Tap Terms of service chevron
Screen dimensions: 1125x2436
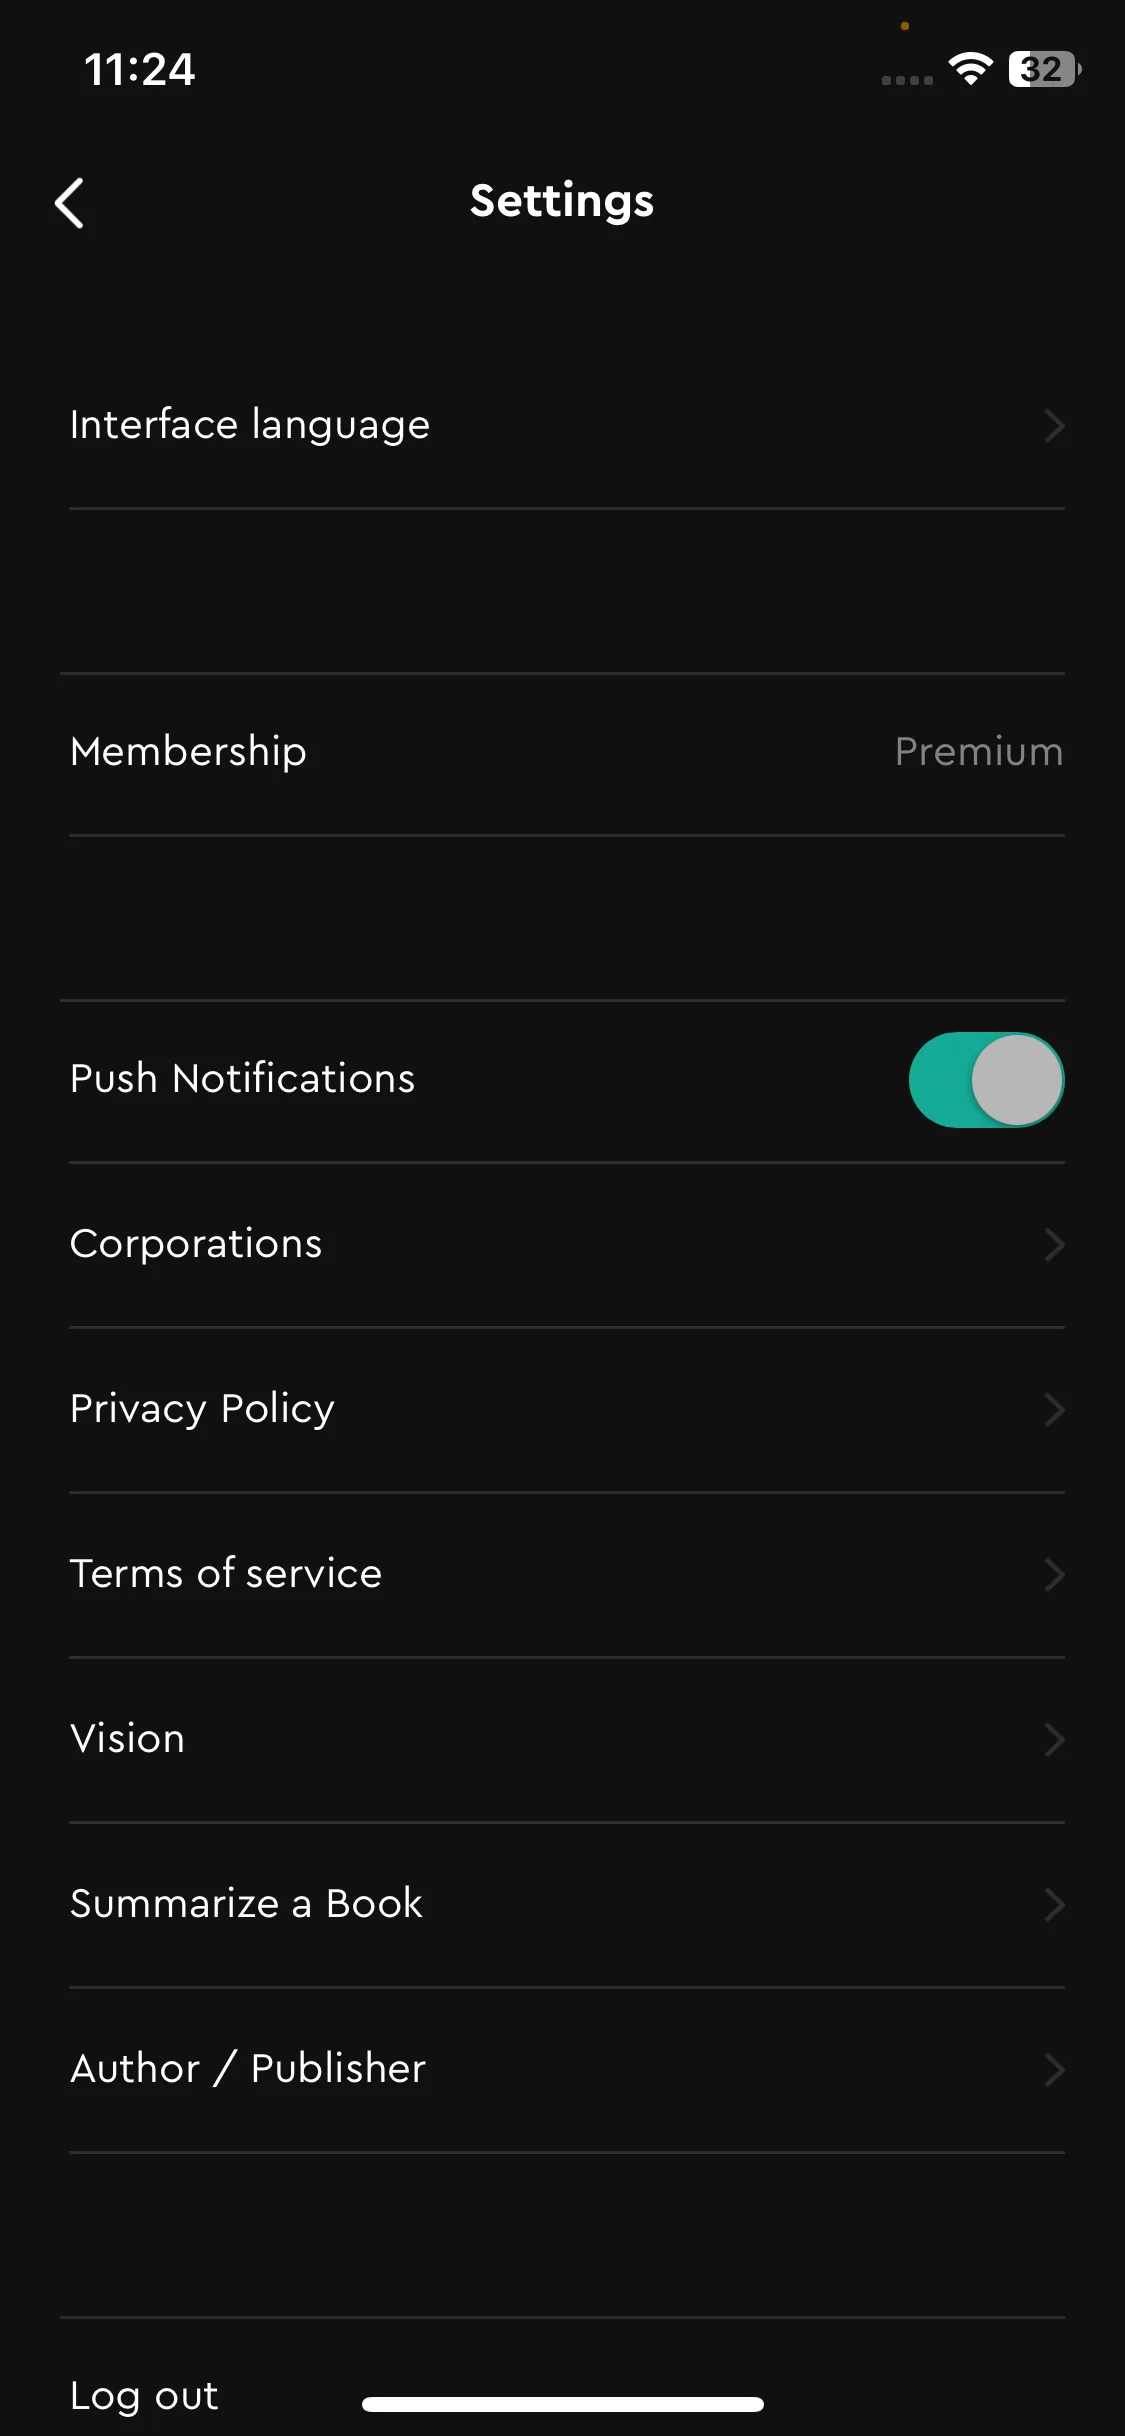(x=1054, y=1575)
